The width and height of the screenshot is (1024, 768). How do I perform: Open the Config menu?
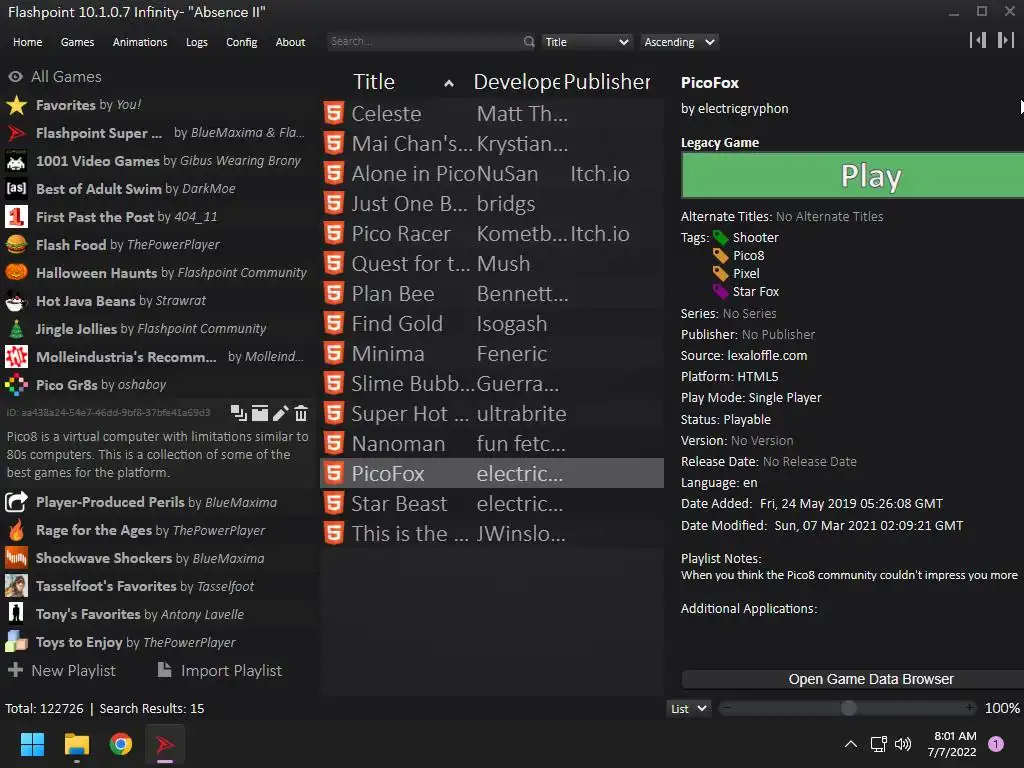242,42
